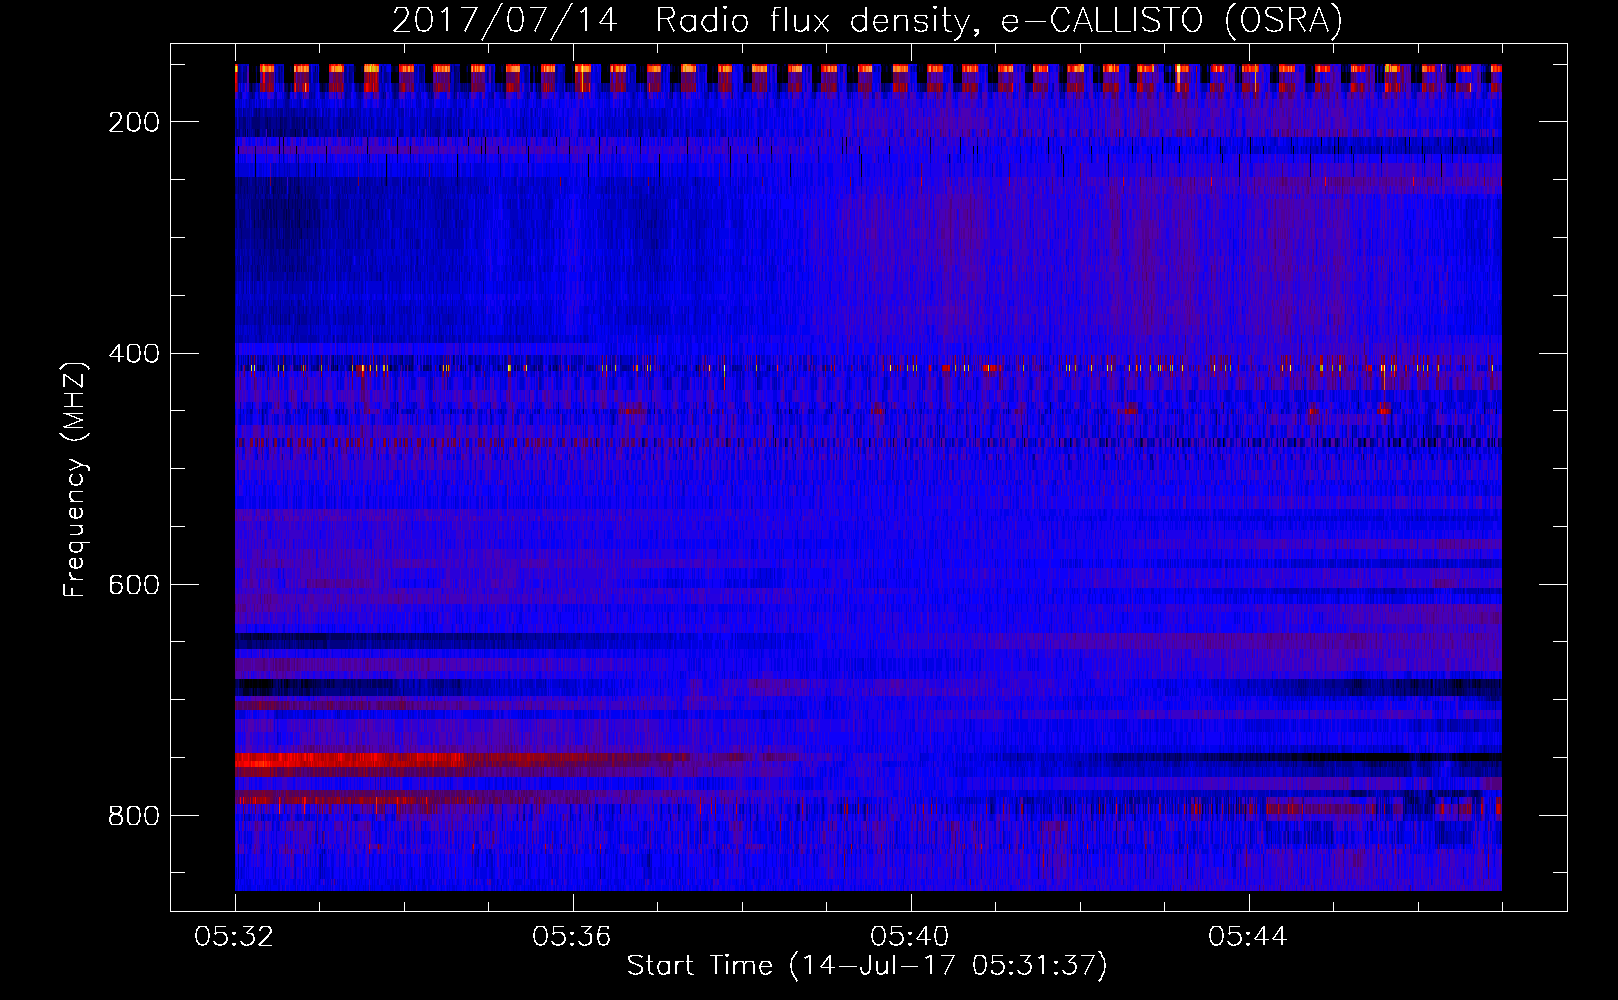Click the 200 frequency tick label
This screenshot has width=1618, height=1000.
pyautogui.click(x=134, y=122)
